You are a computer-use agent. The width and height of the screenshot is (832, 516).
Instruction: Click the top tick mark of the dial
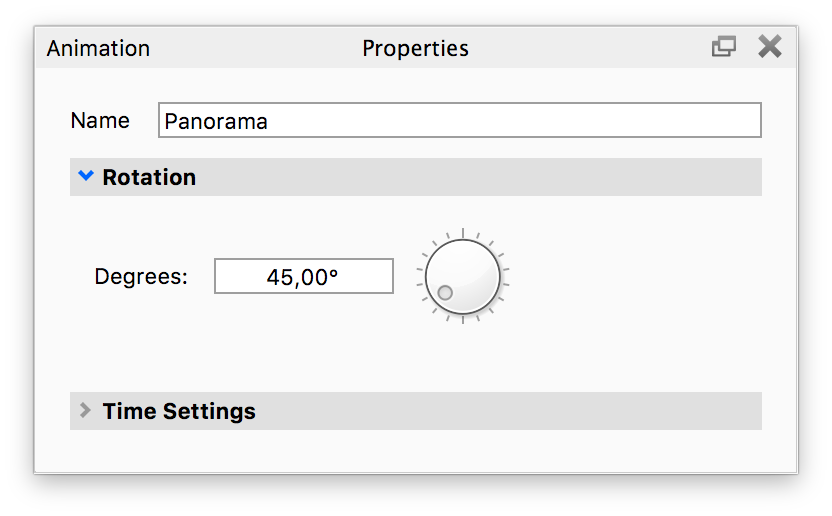pyautogui.click(x=462, y=231)
